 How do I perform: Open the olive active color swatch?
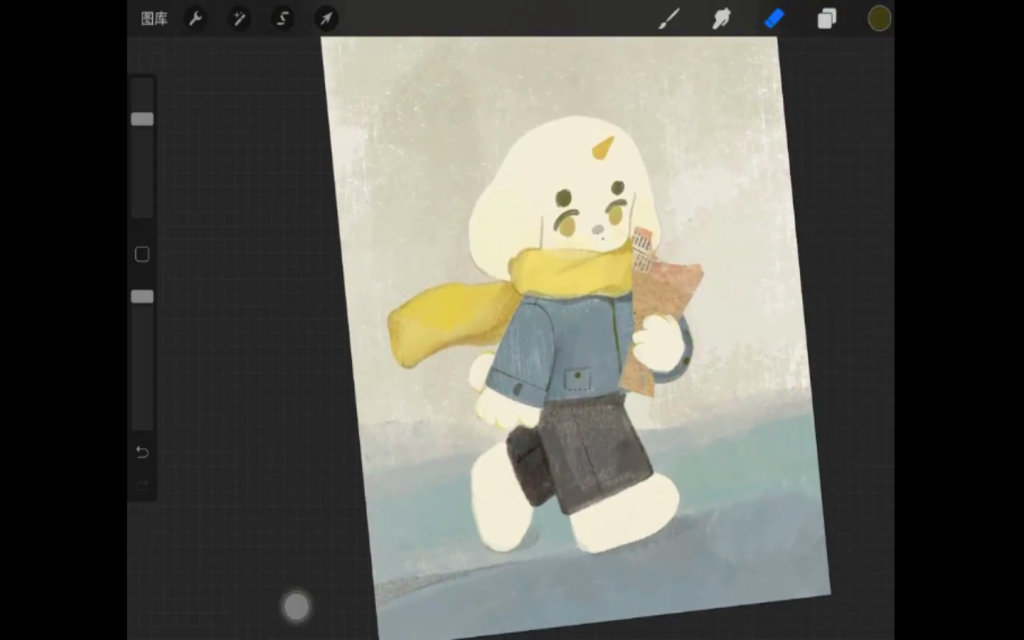(x=879, y=19)
